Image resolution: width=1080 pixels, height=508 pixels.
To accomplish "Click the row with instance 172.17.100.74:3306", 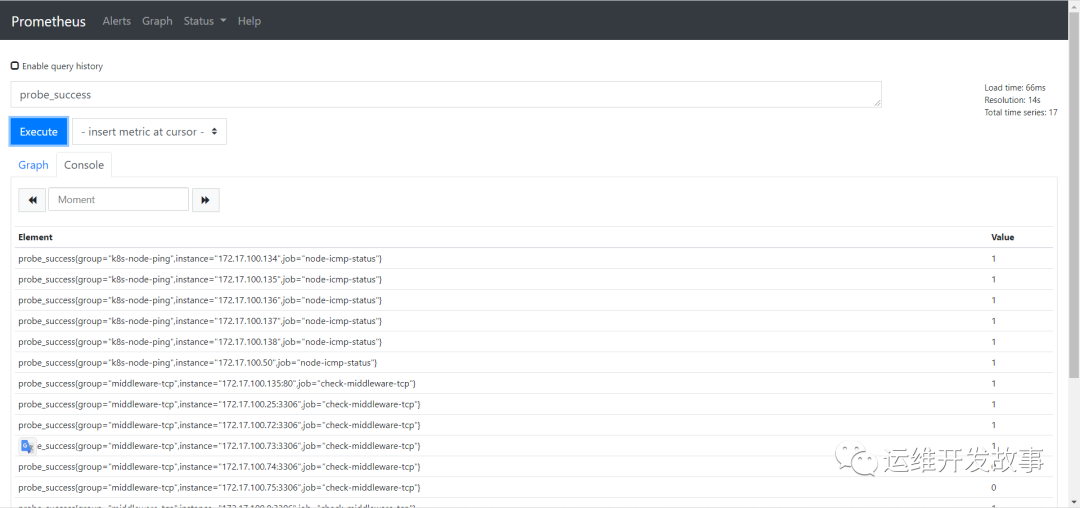I will point(534,466).
